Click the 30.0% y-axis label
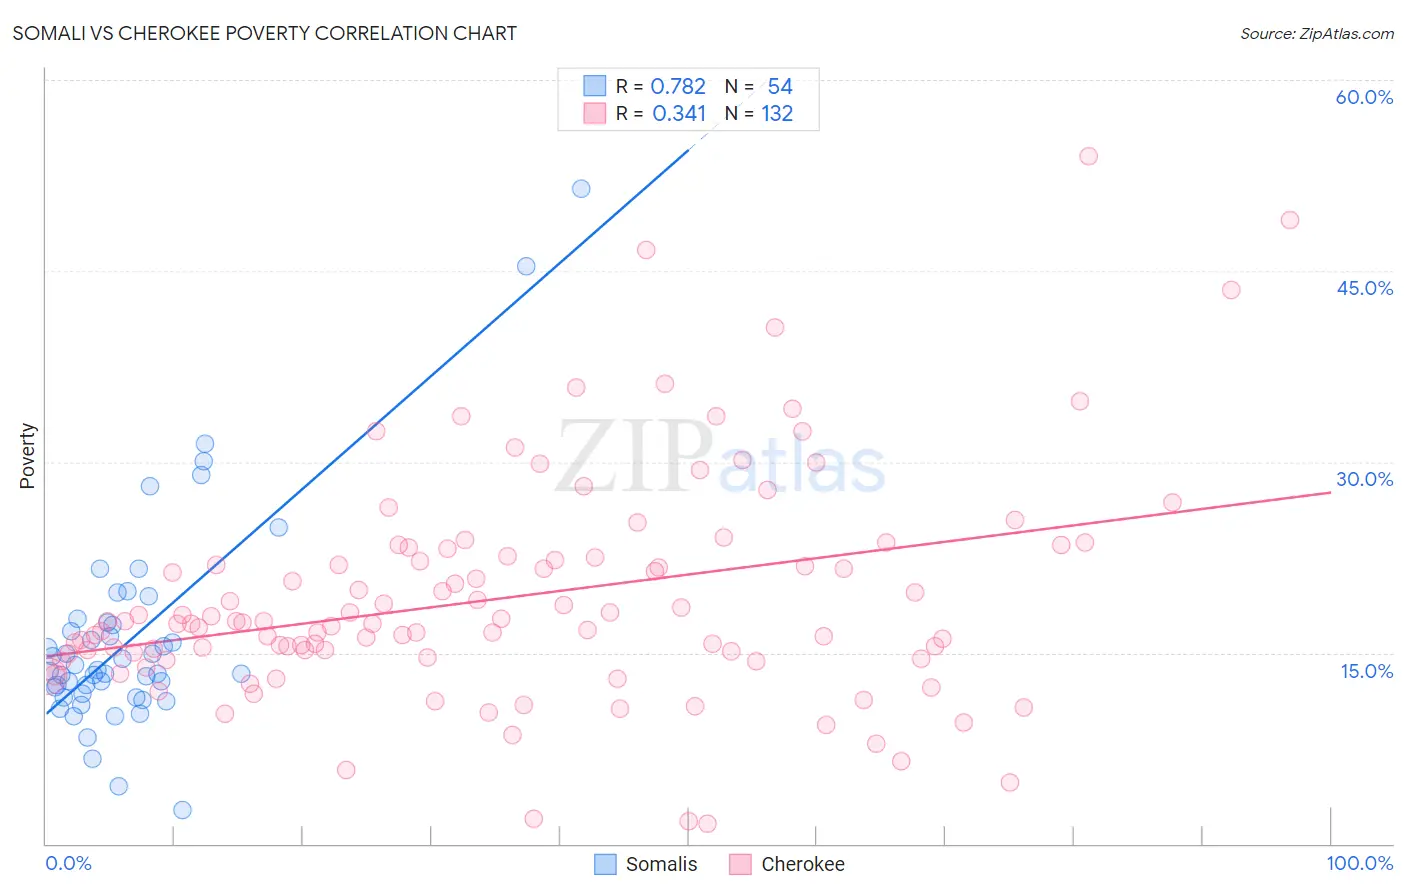Screen dimensions: 1406x892 coord(1364,479)
